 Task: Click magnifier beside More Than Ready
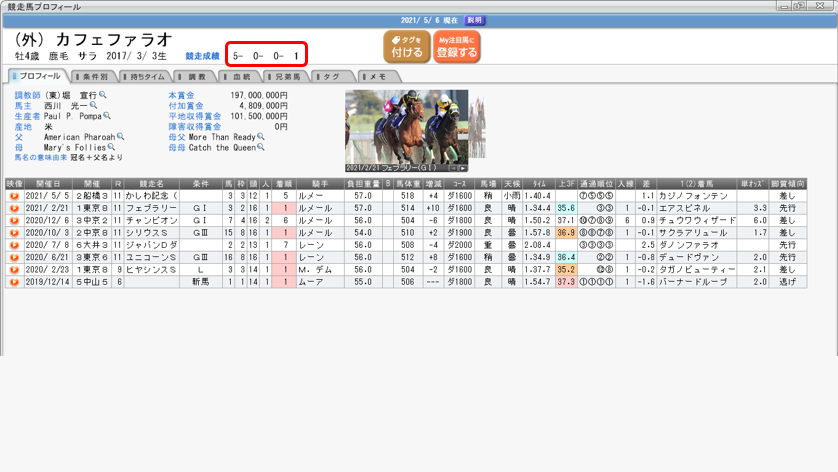(x=261, y=137)
